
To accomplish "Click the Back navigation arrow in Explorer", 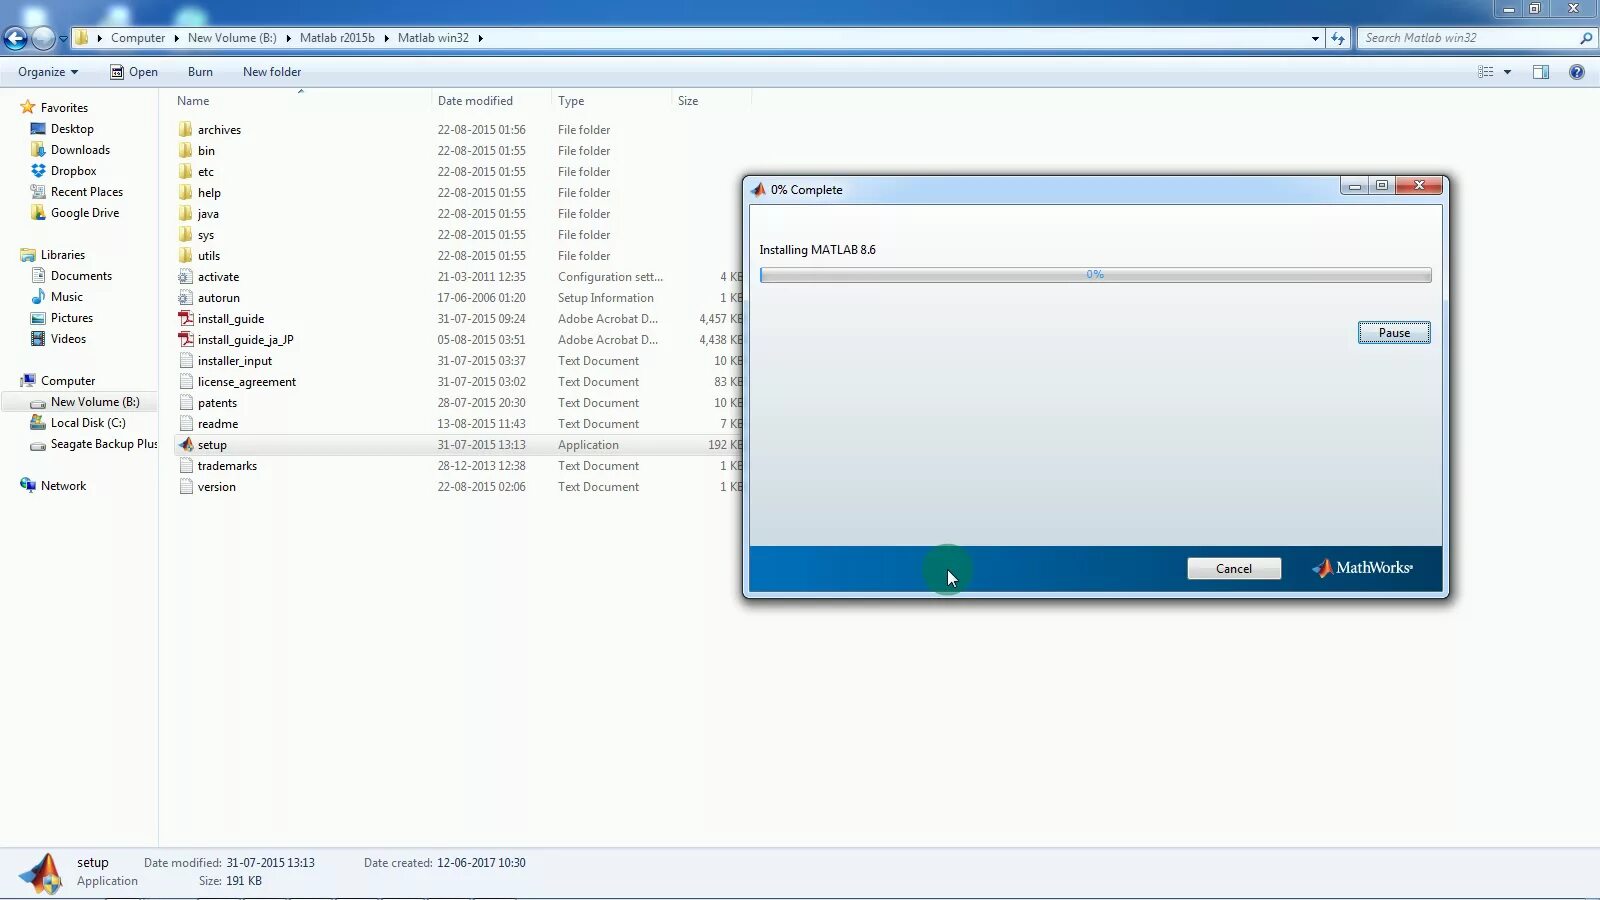I will point(16,38).
